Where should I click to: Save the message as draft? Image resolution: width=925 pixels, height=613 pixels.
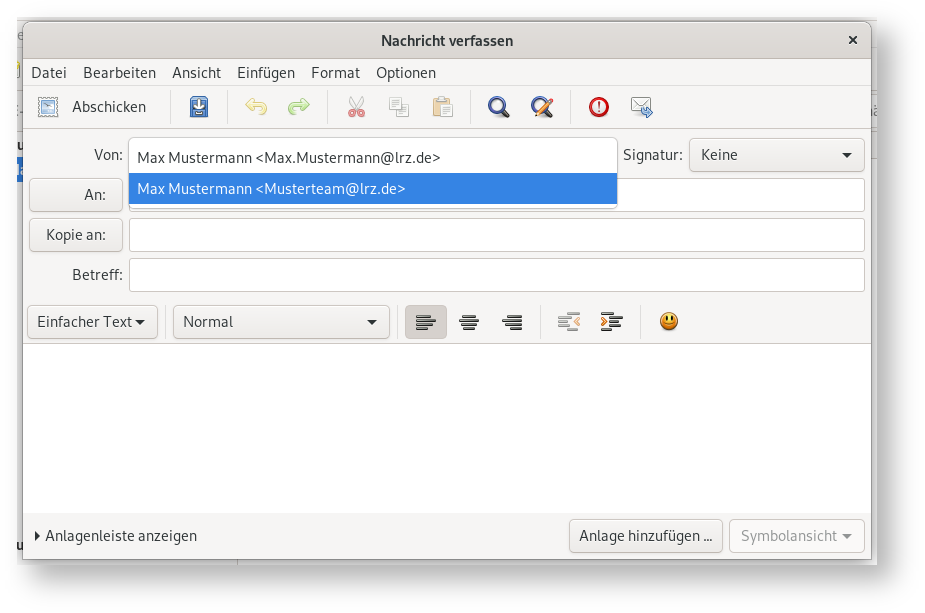(199, 107)
